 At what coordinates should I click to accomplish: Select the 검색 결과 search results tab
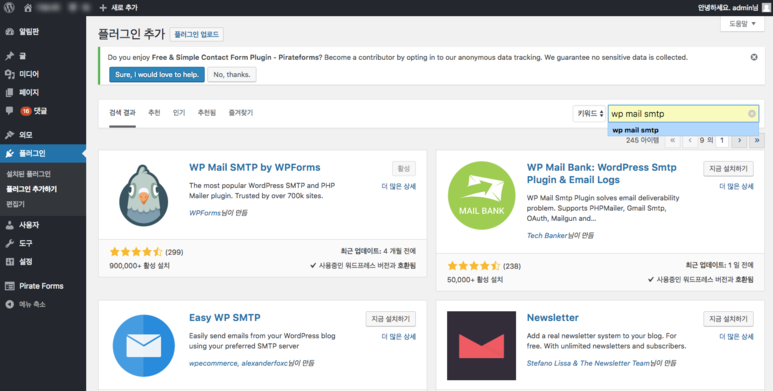122,113
